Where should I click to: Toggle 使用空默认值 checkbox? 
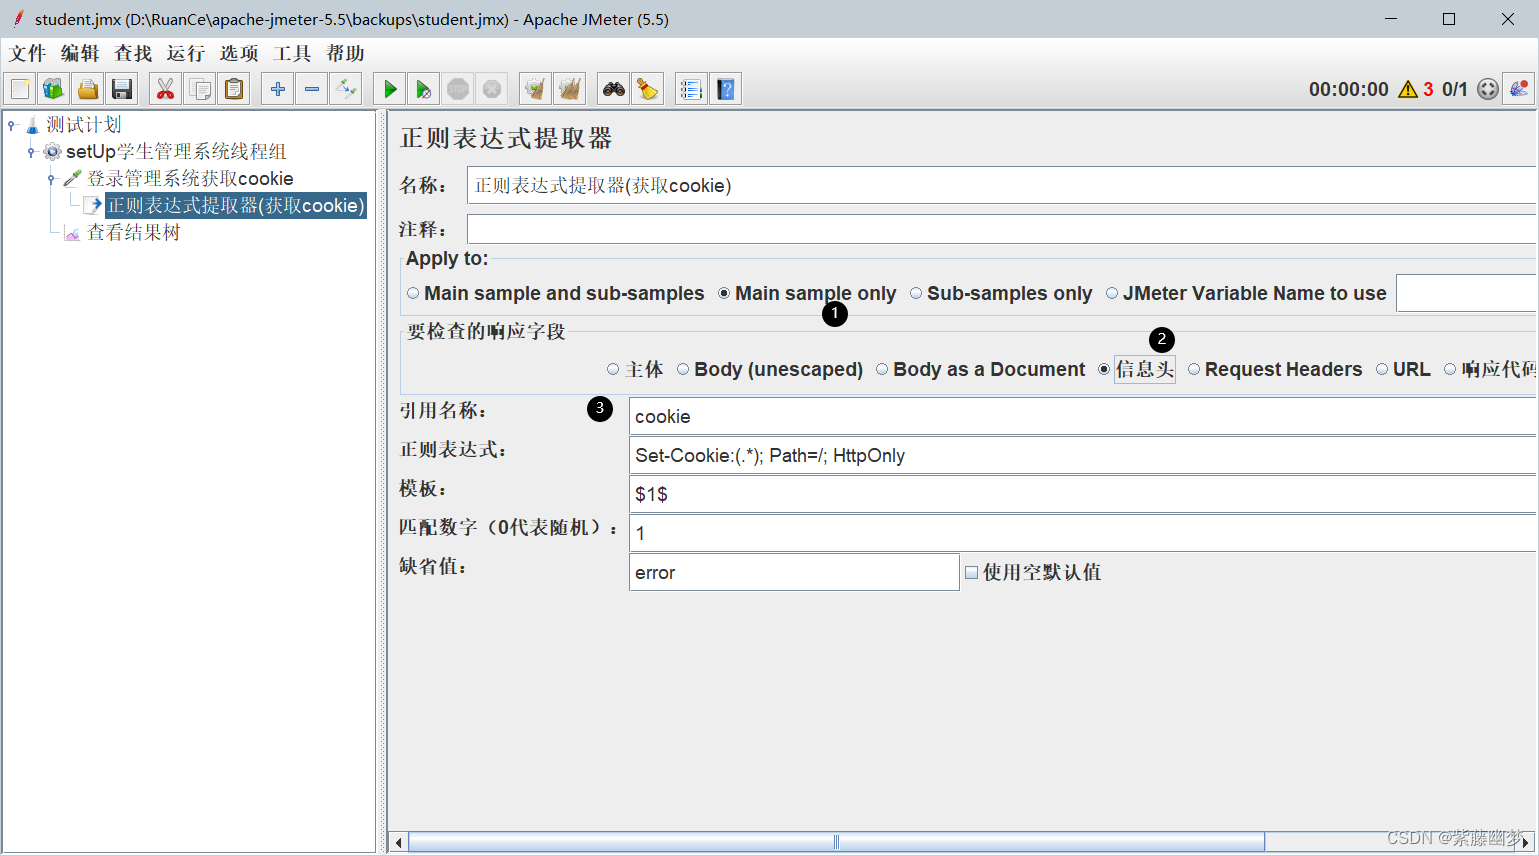pyautogui.click(x=971, y=572)
